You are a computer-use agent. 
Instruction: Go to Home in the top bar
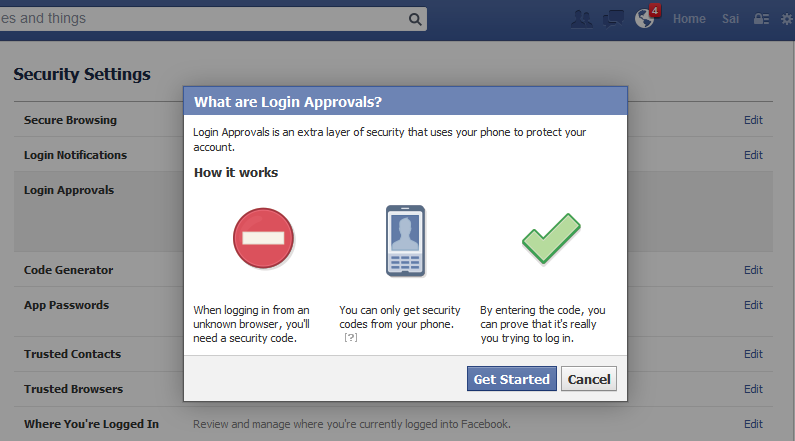tap(689, 19)
